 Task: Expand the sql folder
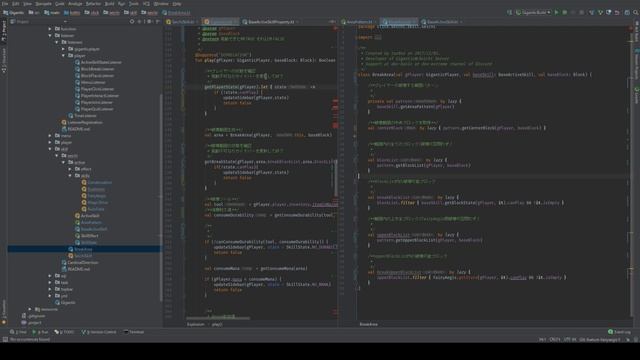pos(50,276)
